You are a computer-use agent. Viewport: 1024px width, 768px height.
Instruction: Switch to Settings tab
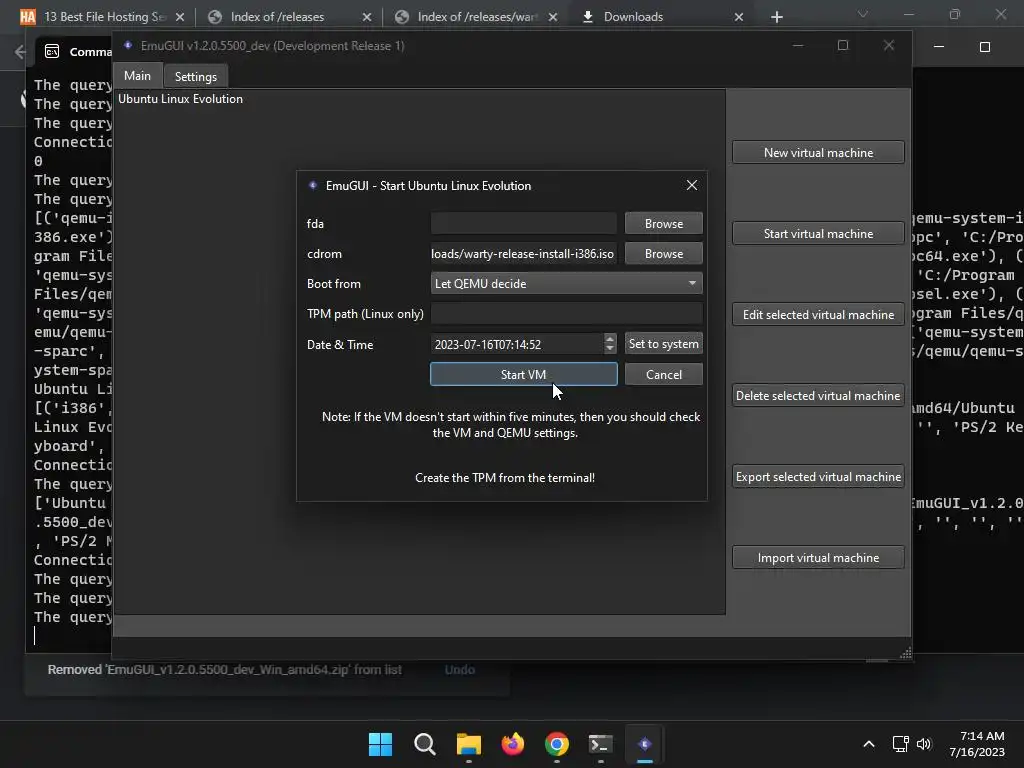click(196, 76)
